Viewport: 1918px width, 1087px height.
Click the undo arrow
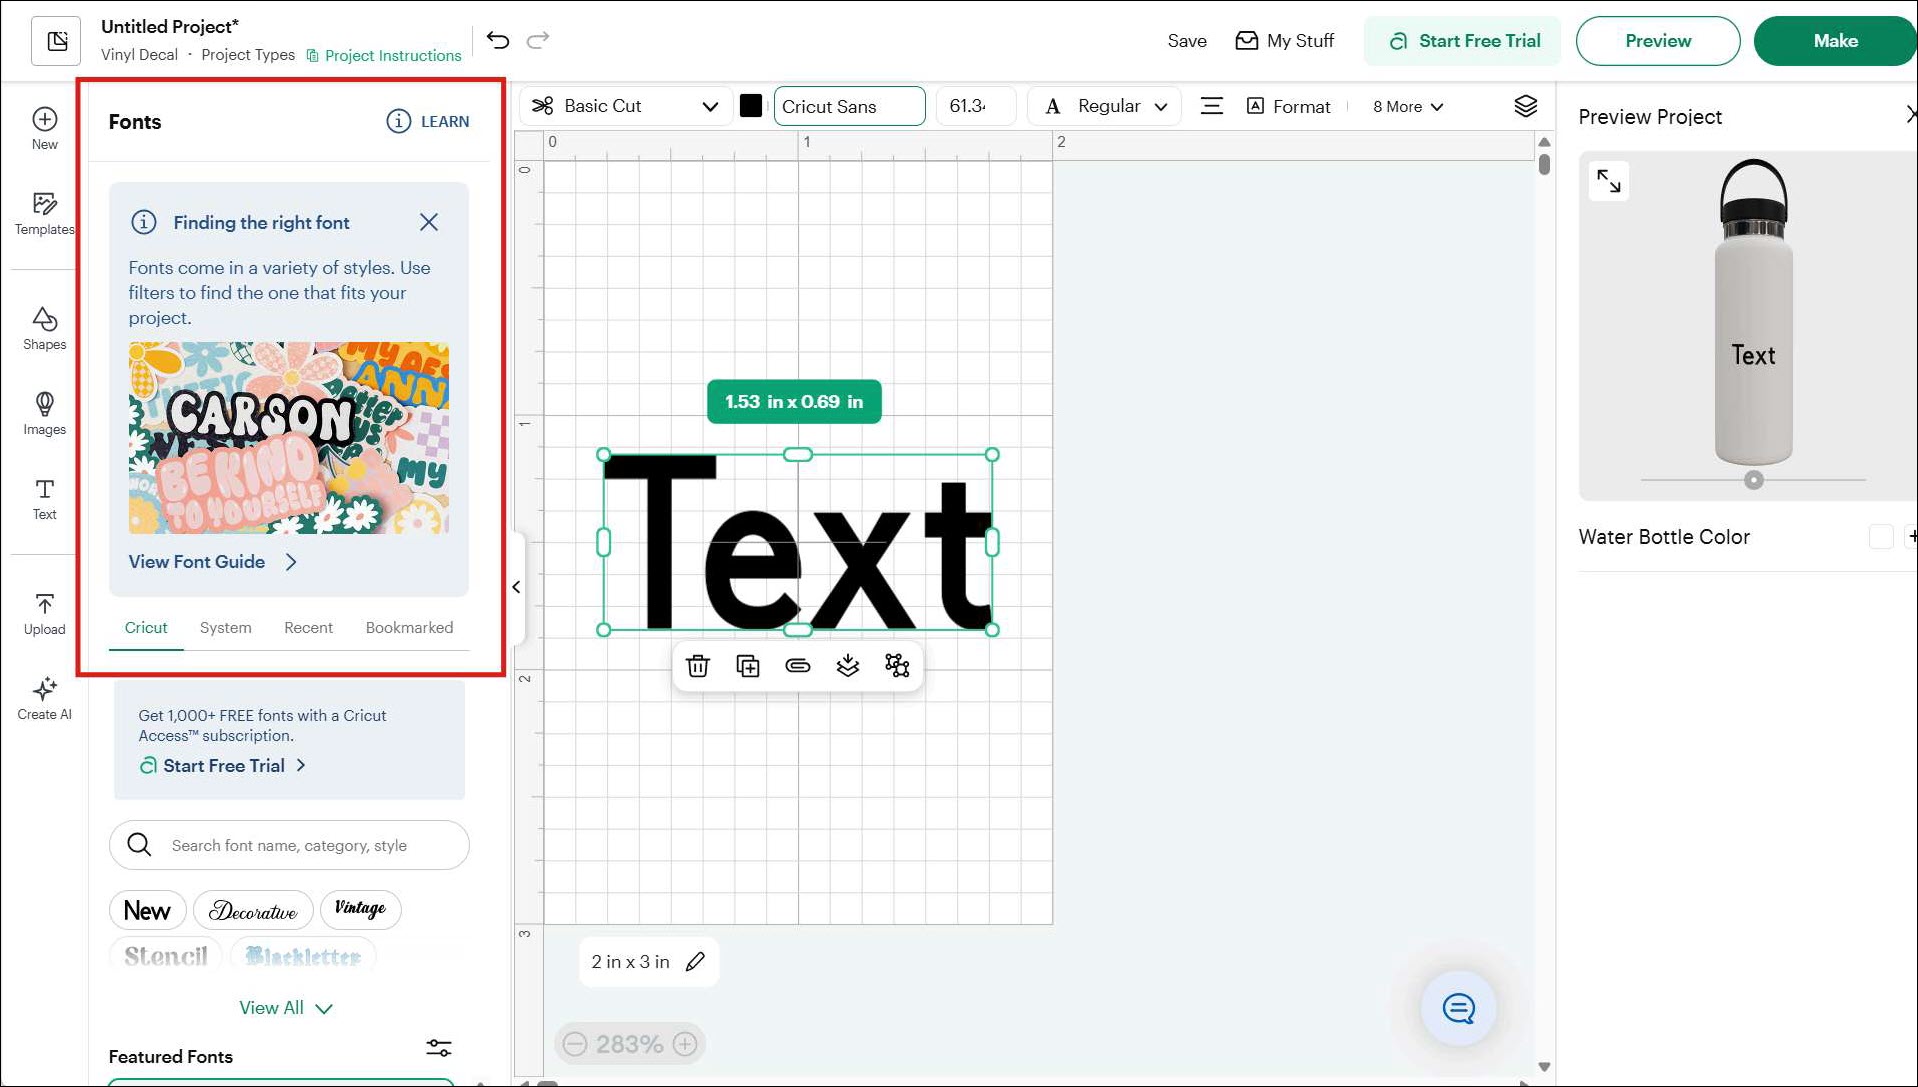pos(498,40)
